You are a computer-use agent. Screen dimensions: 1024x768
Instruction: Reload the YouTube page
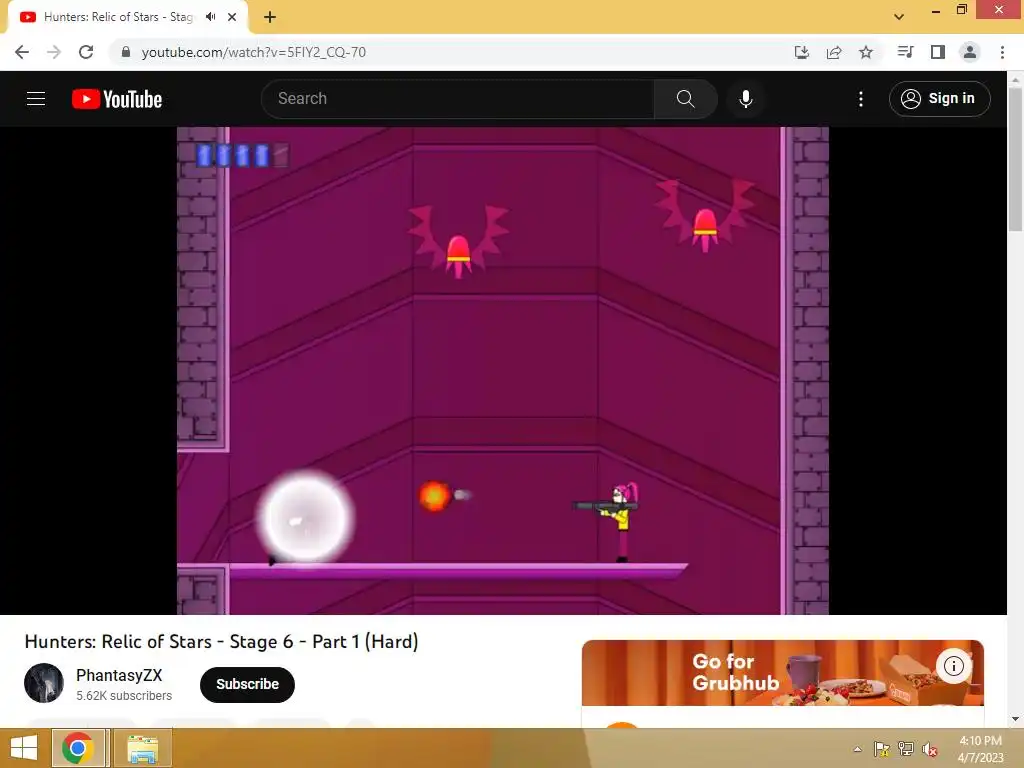[86, 52]
